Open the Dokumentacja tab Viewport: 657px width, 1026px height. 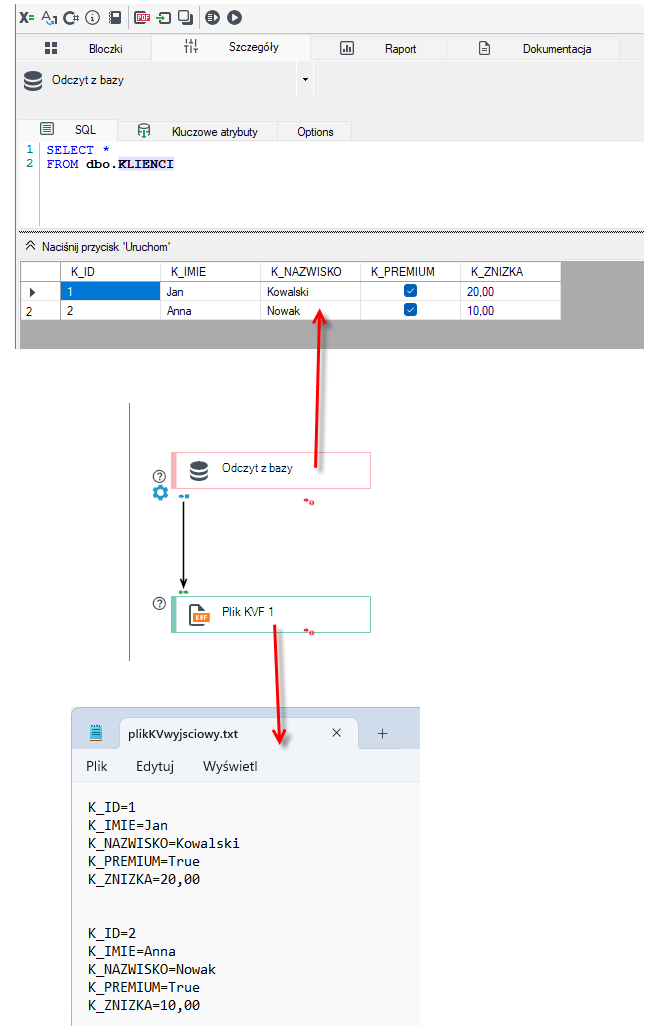click(x=533, y=48)
